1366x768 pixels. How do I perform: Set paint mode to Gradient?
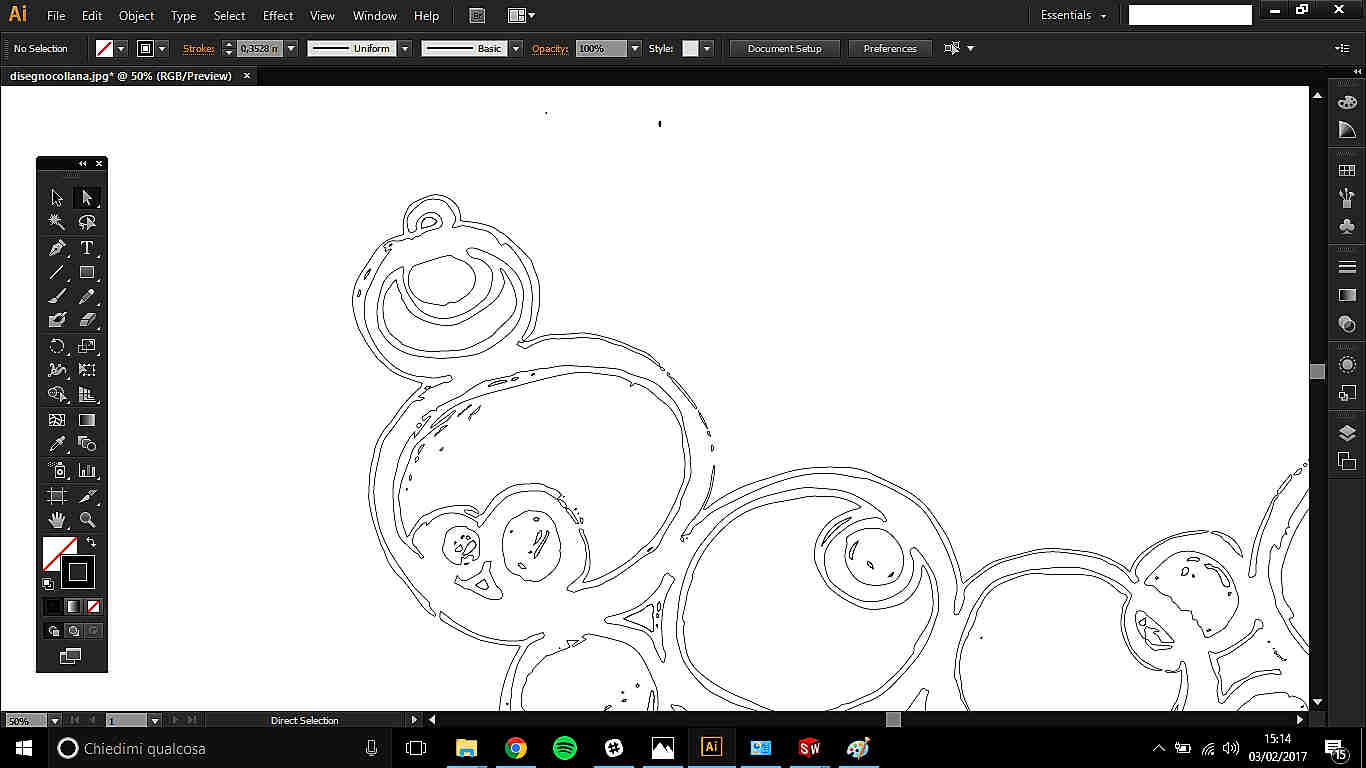[x=73, y=606]
